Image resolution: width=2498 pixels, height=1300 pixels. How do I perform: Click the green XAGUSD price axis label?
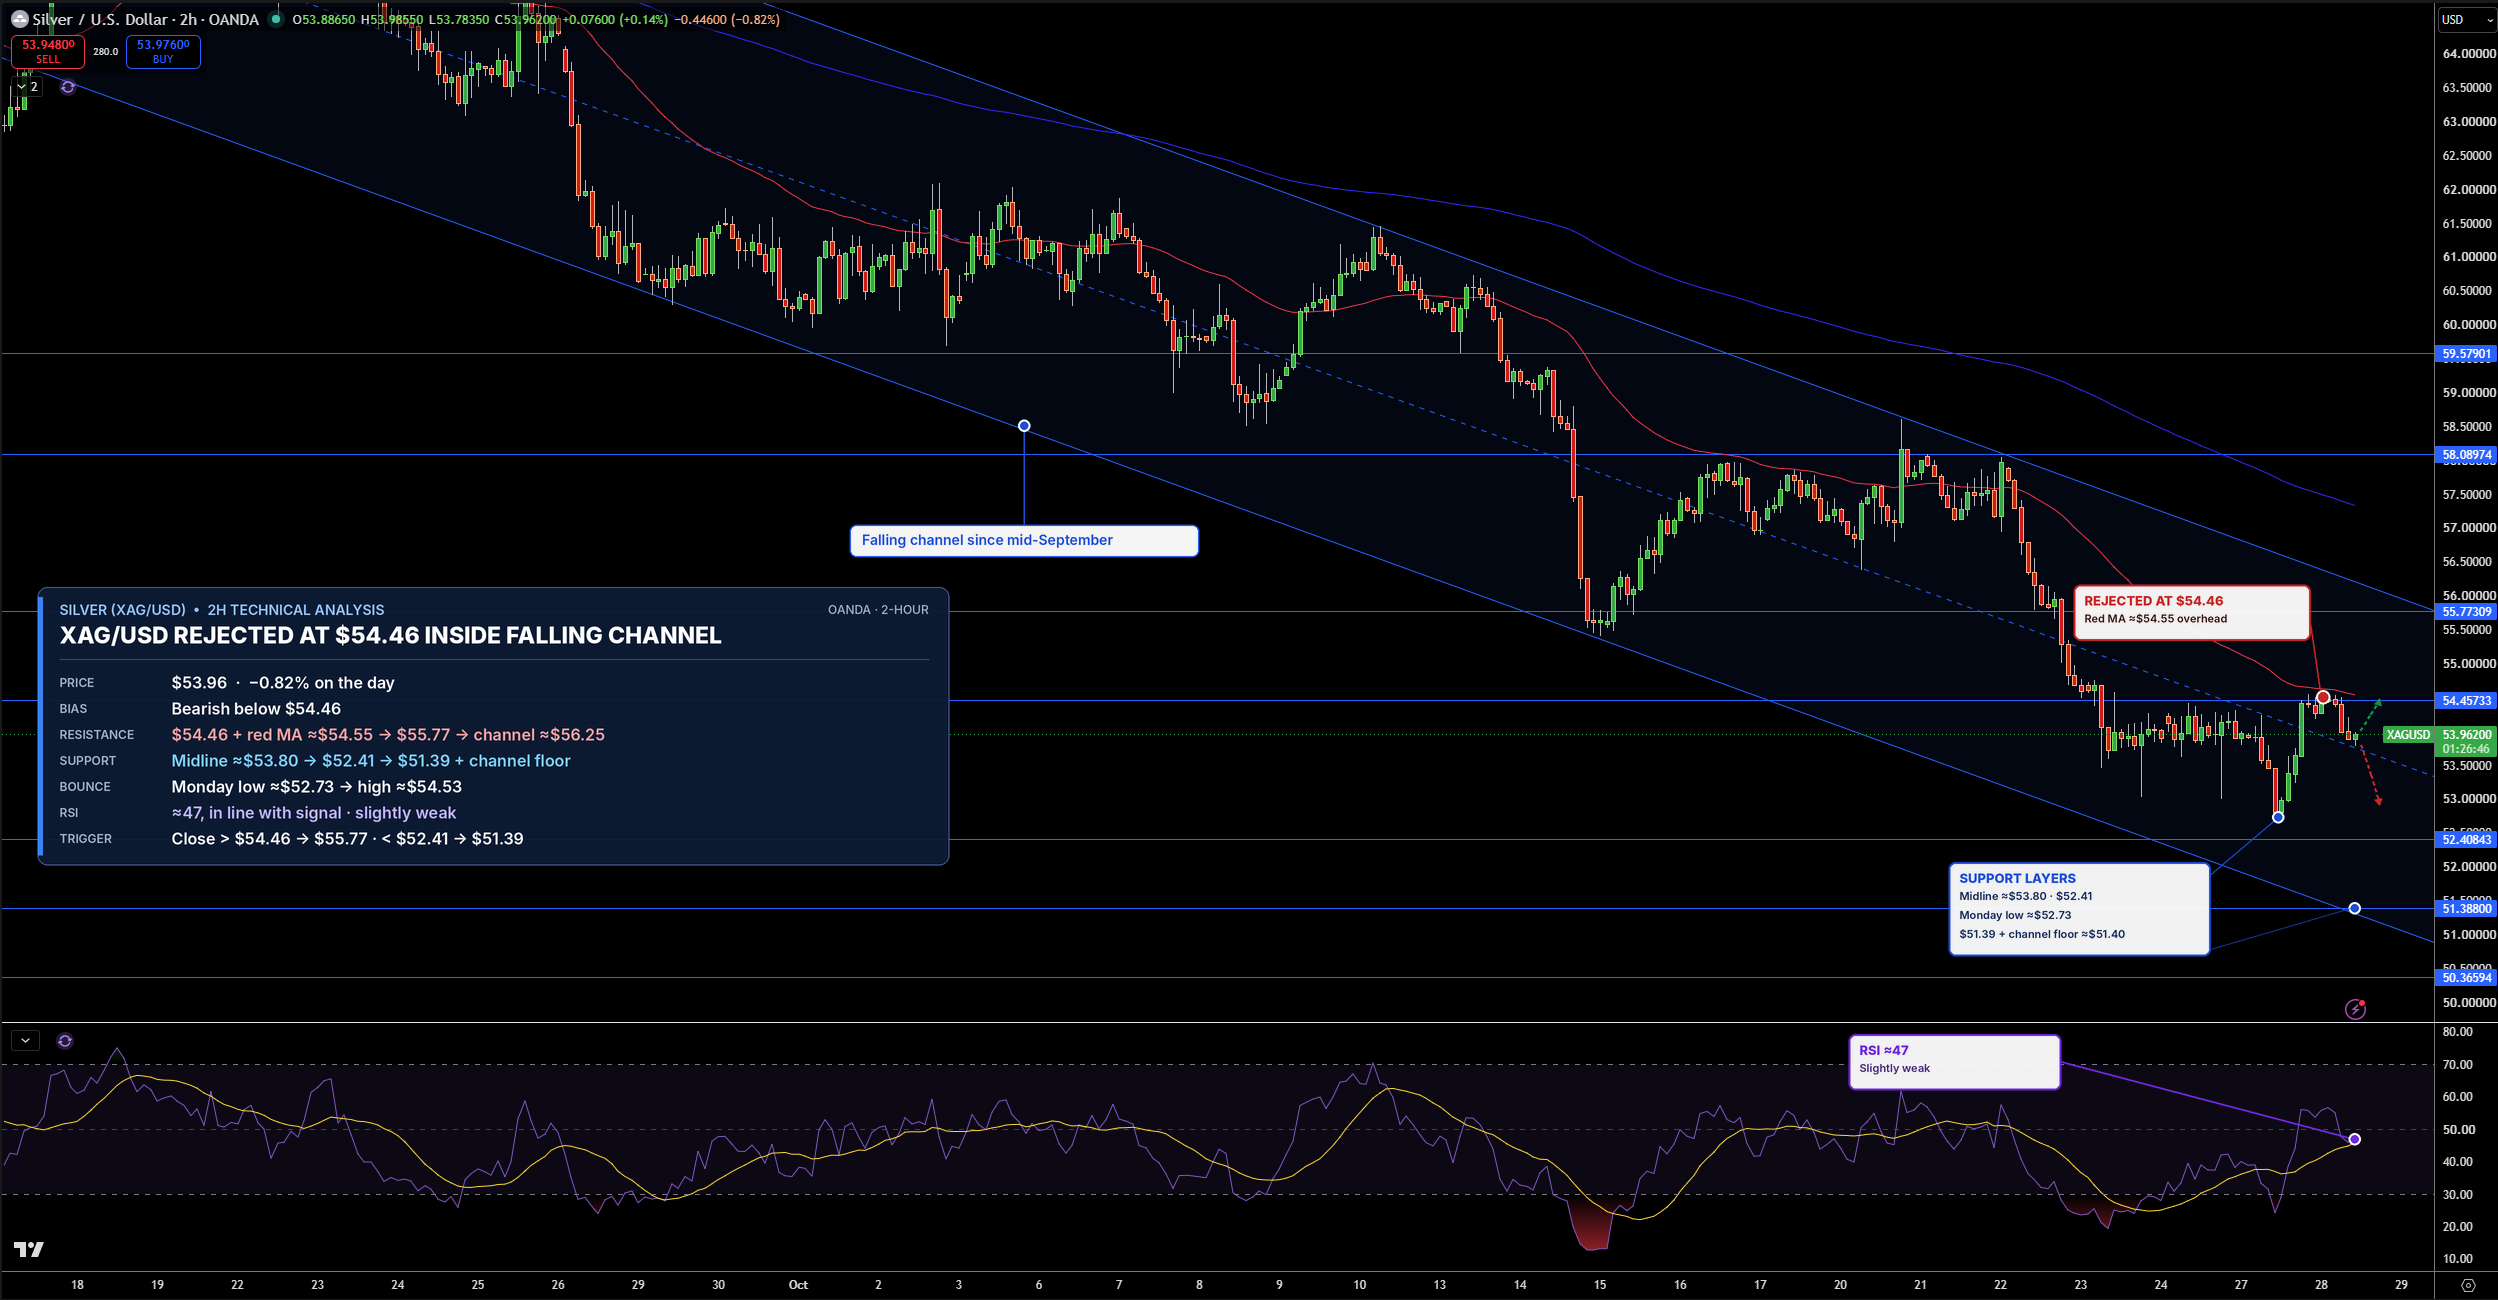[x=2407, y=734]
